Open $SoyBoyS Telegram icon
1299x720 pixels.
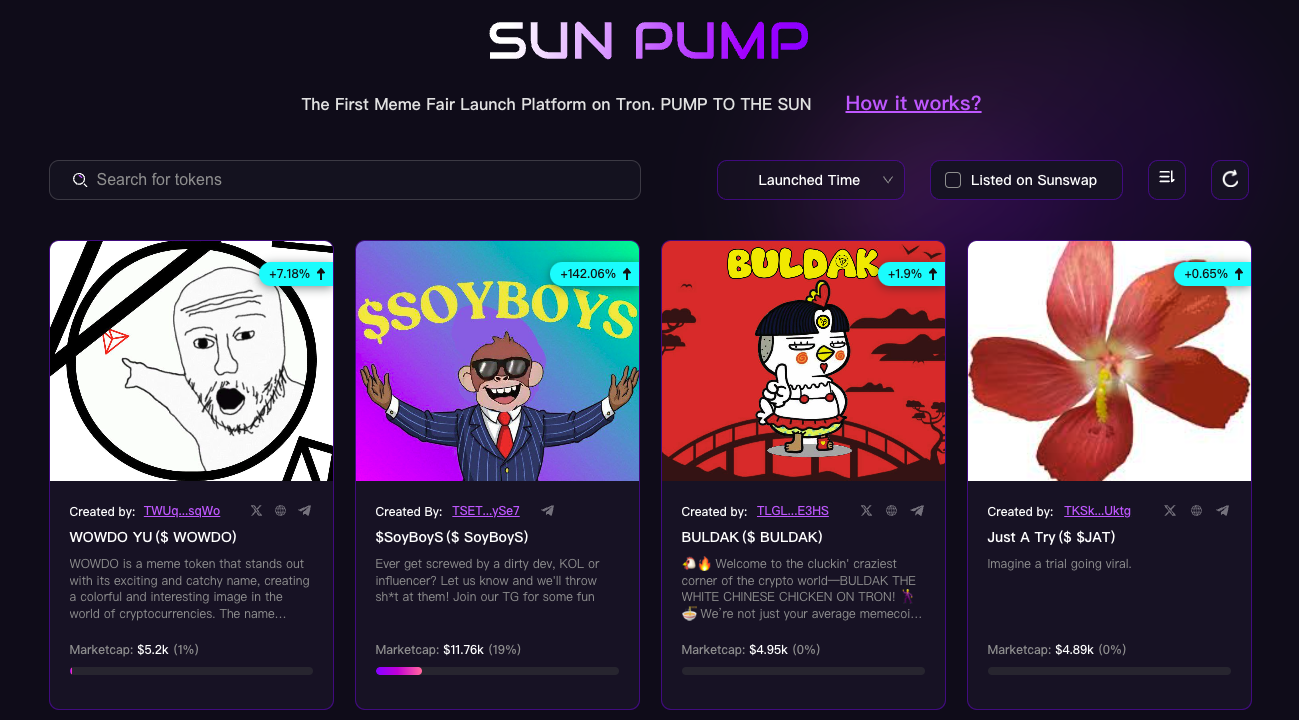(548, 510)
